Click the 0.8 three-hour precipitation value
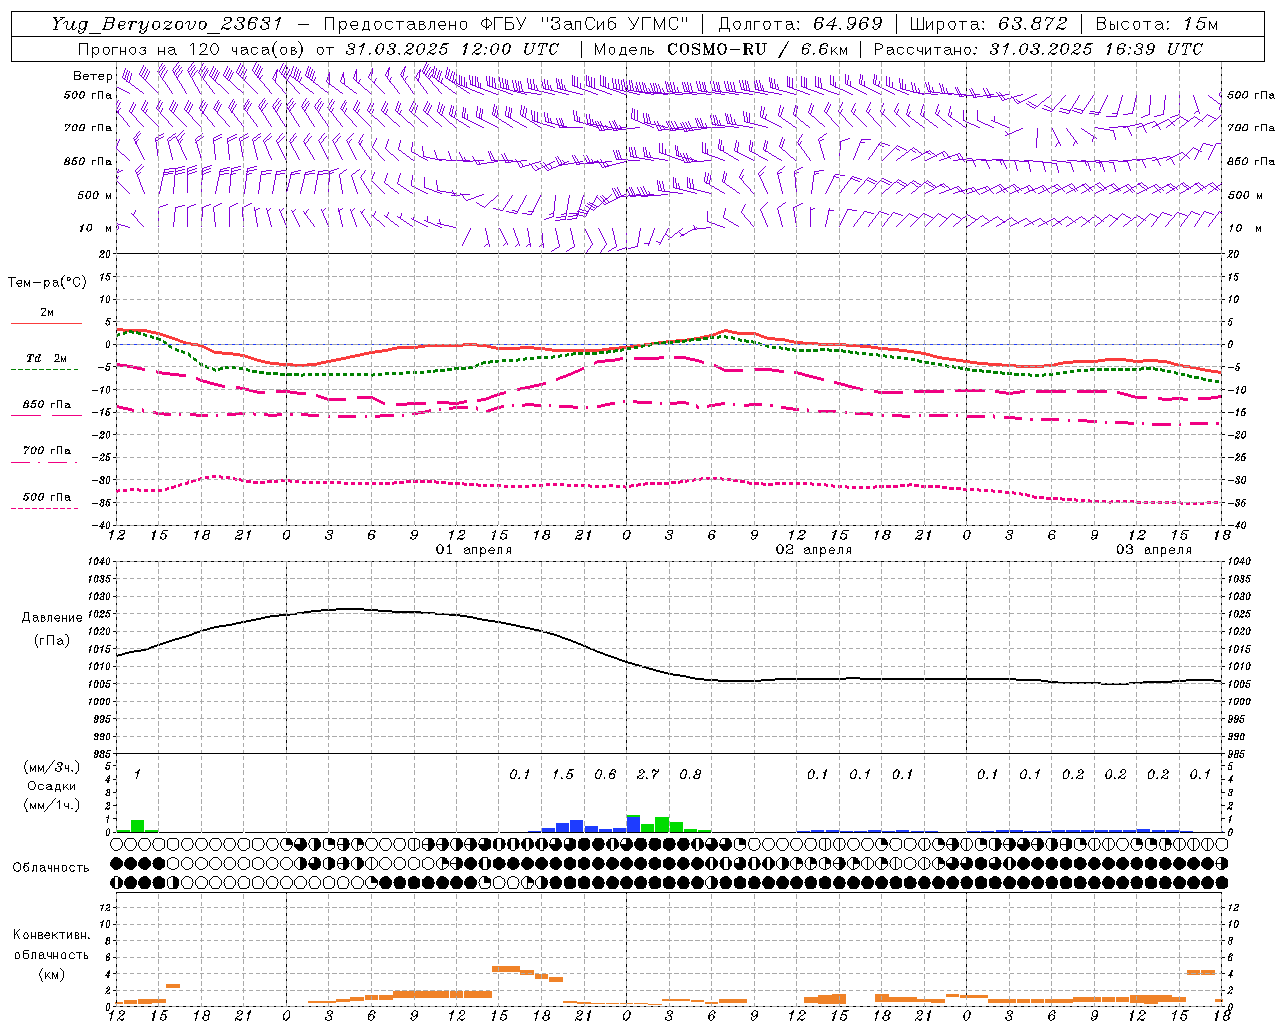This screenshot has width=1280, height=1024. pyautogui.click(x=690, y=774)
